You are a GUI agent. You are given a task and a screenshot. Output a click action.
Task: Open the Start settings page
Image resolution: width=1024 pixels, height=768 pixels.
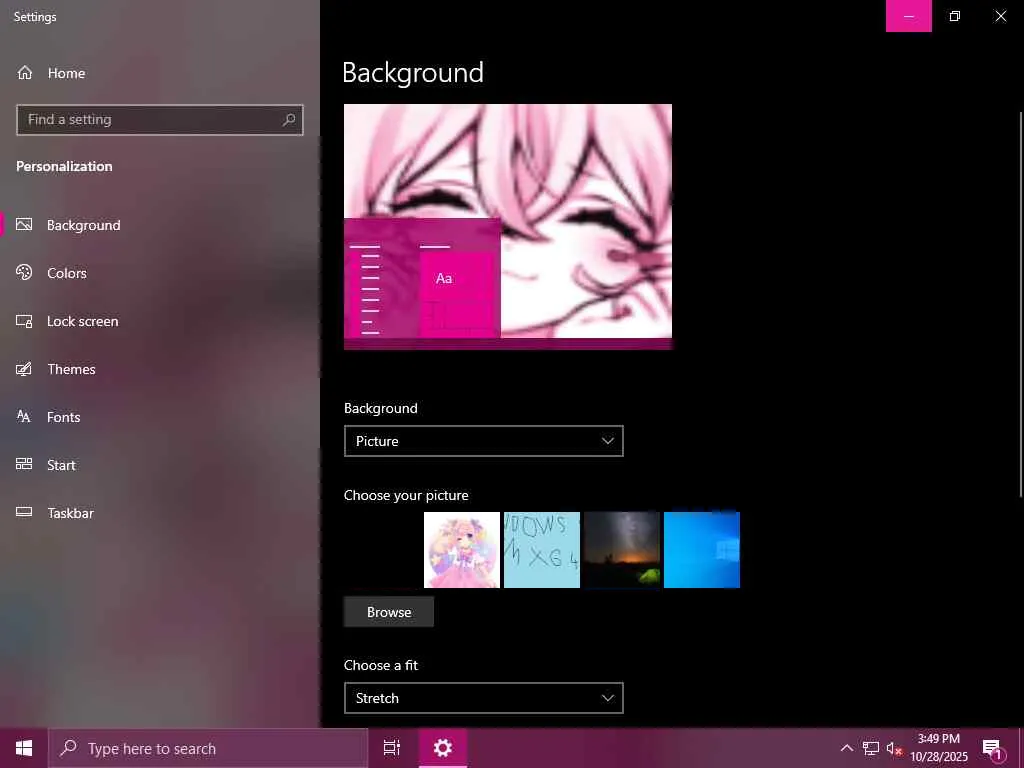(x=160, y=465)
